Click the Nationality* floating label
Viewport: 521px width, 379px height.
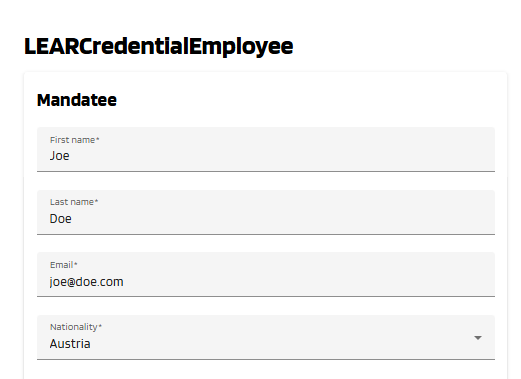(x=76, y=327)
